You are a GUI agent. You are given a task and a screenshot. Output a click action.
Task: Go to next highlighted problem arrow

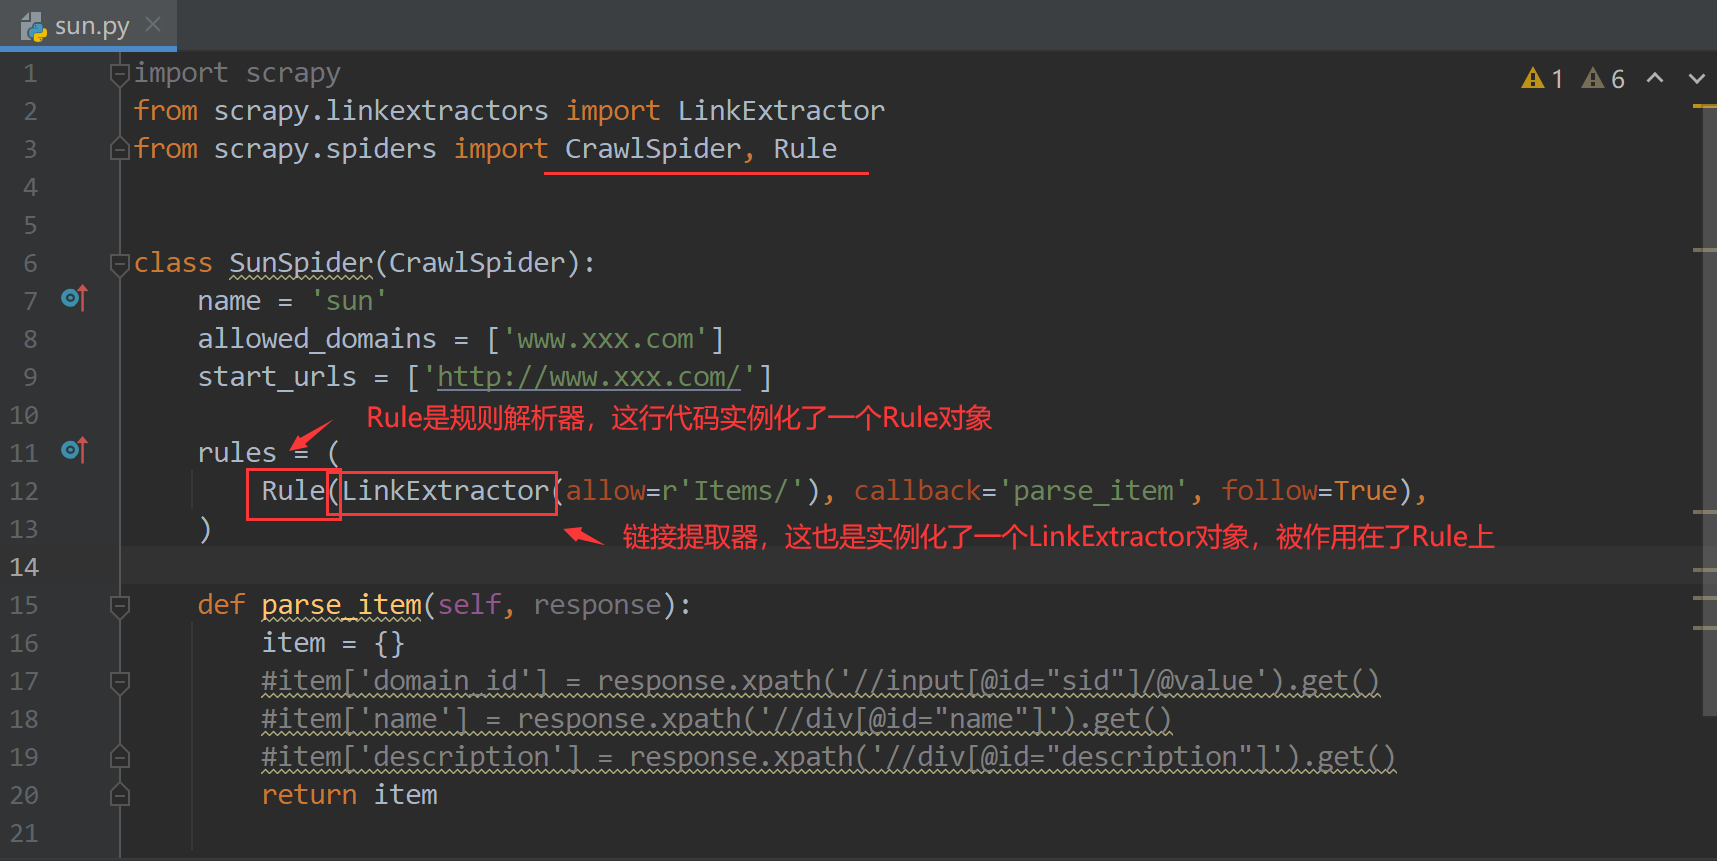coord(1697,77)
